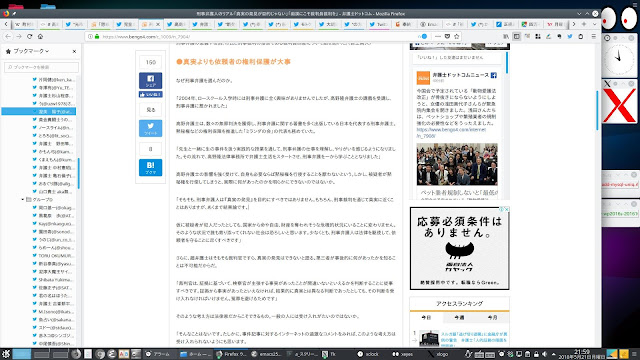Open the KDE application launcher

point(6,354)
